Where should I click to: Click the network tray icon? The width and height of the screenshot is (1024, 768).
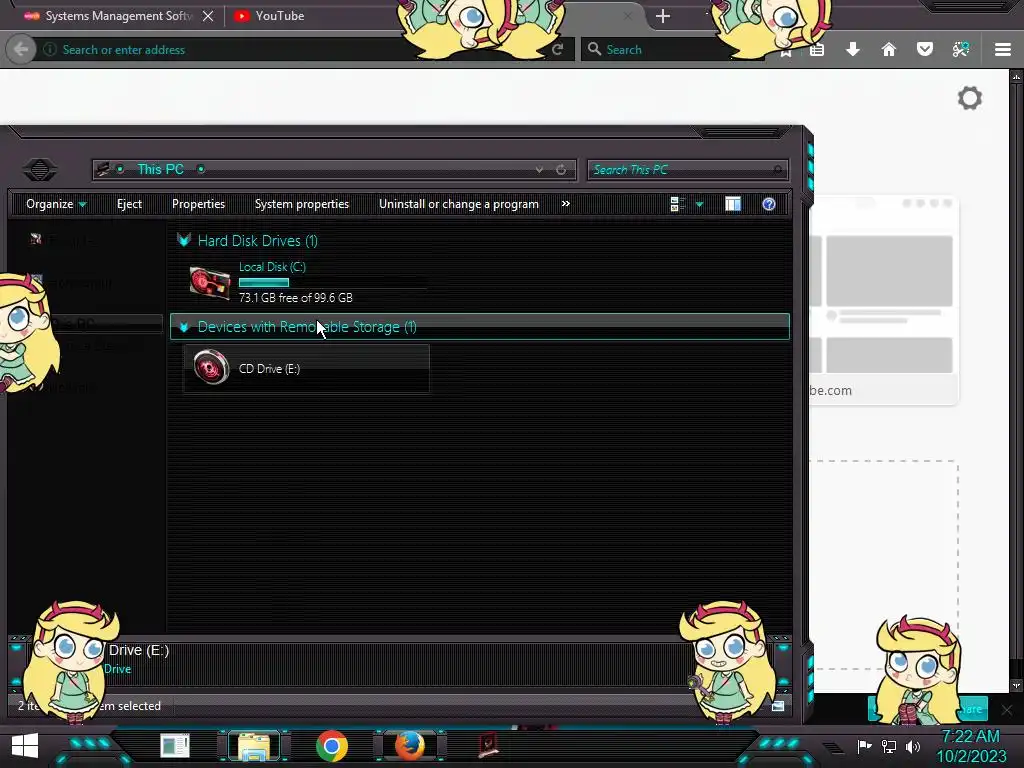tap(889, 746)
